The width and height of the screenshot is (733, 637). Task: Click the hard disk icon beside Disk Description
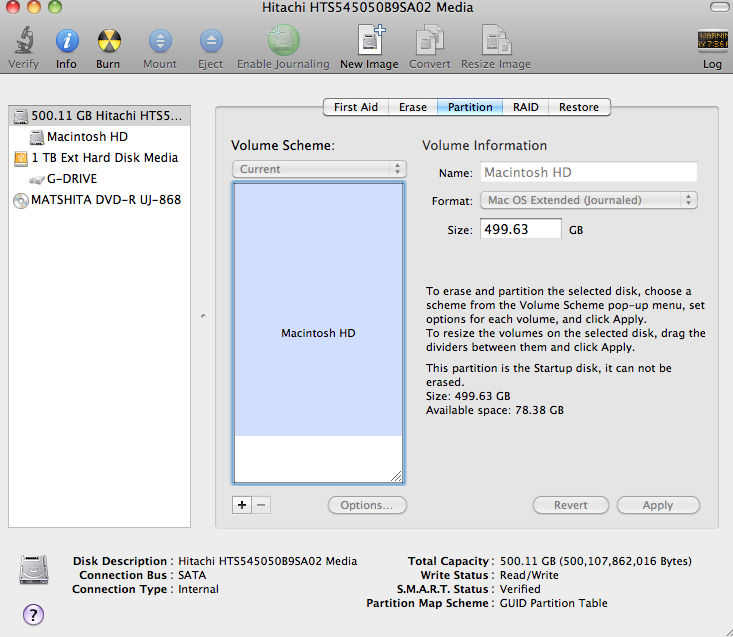tap(34, 570)
